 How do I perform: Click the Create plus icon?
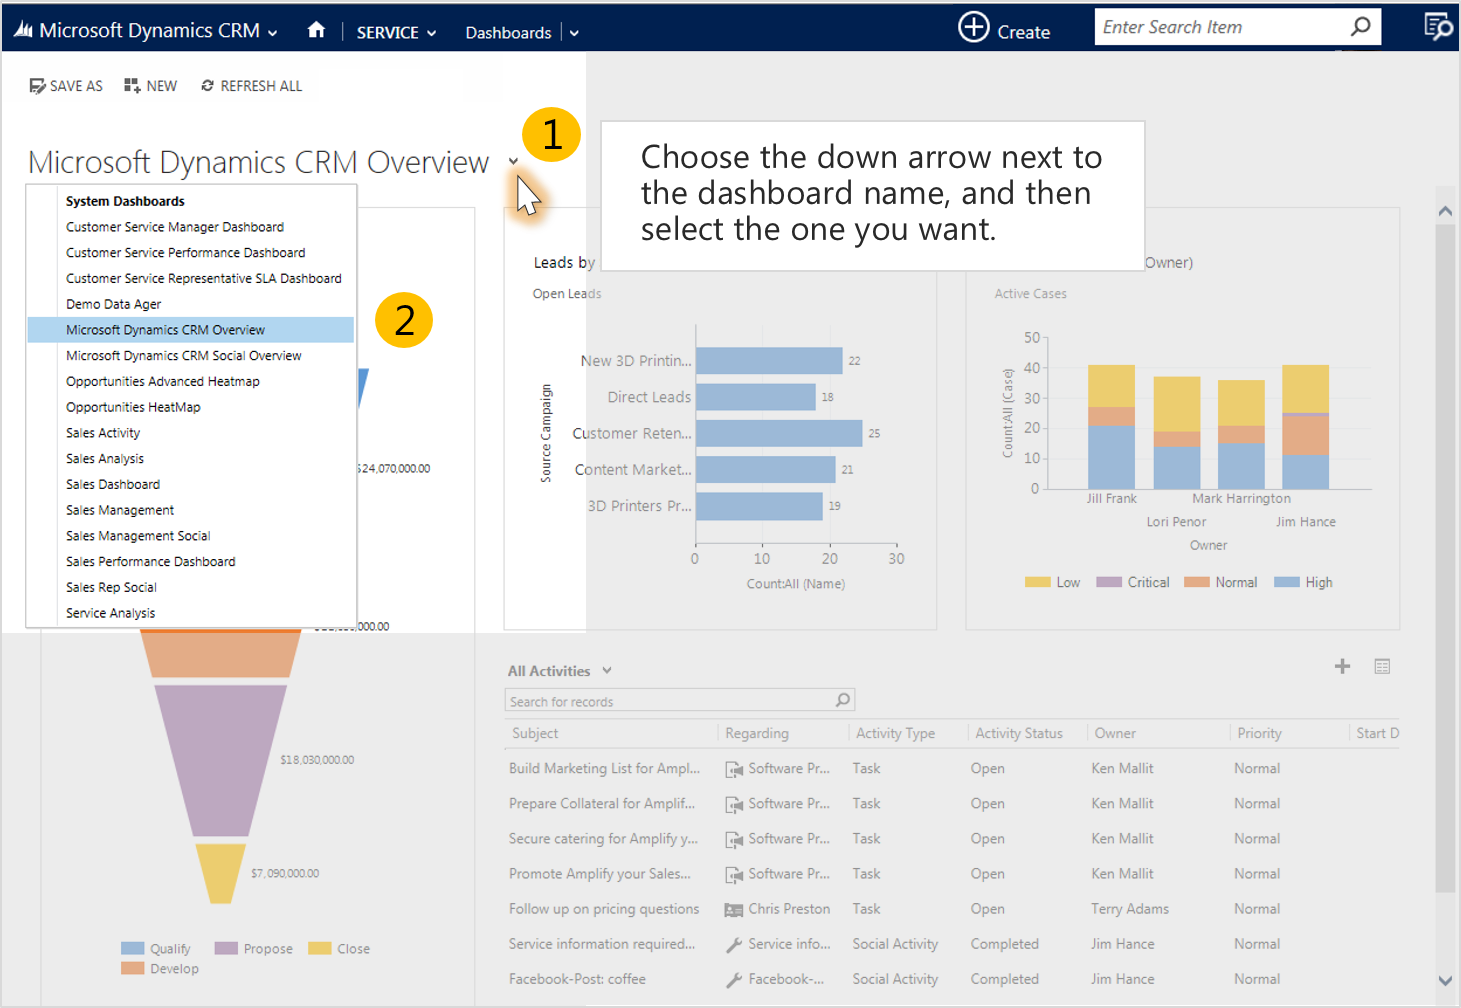(973, 27)
